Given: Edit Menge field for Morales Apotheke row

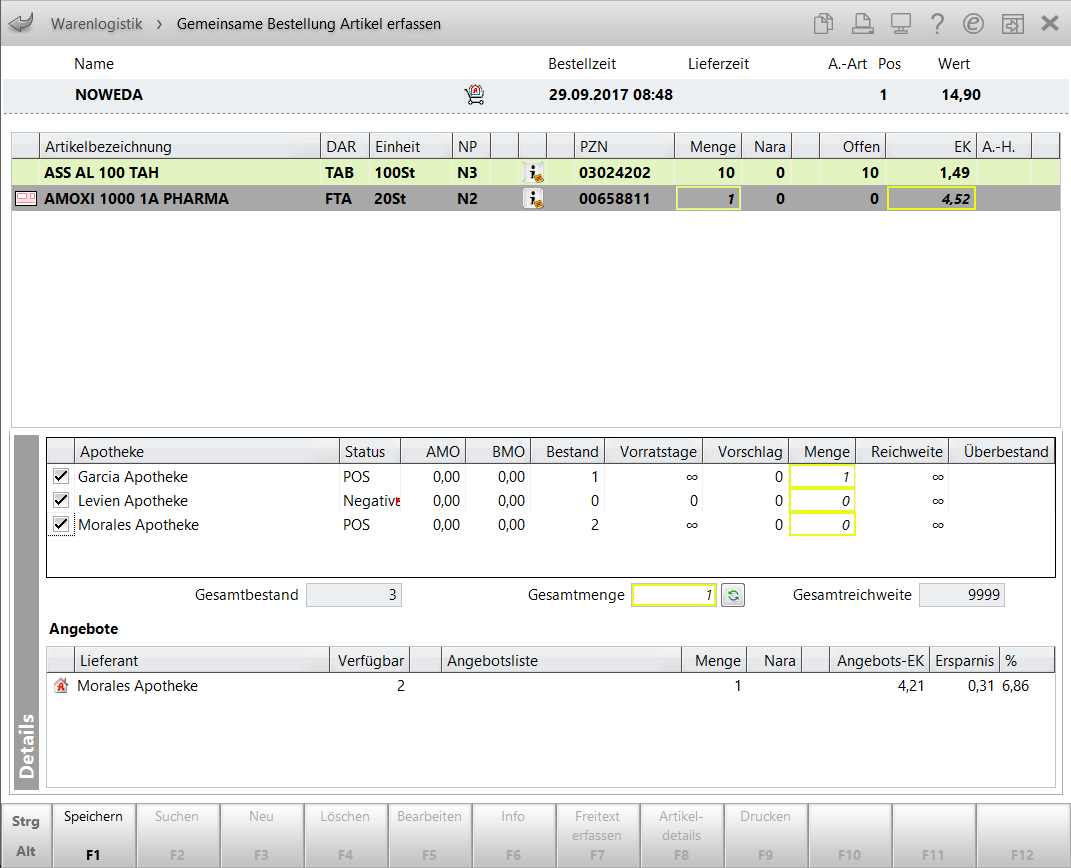Looking at the screenshot, I should [x=822, y=524].
